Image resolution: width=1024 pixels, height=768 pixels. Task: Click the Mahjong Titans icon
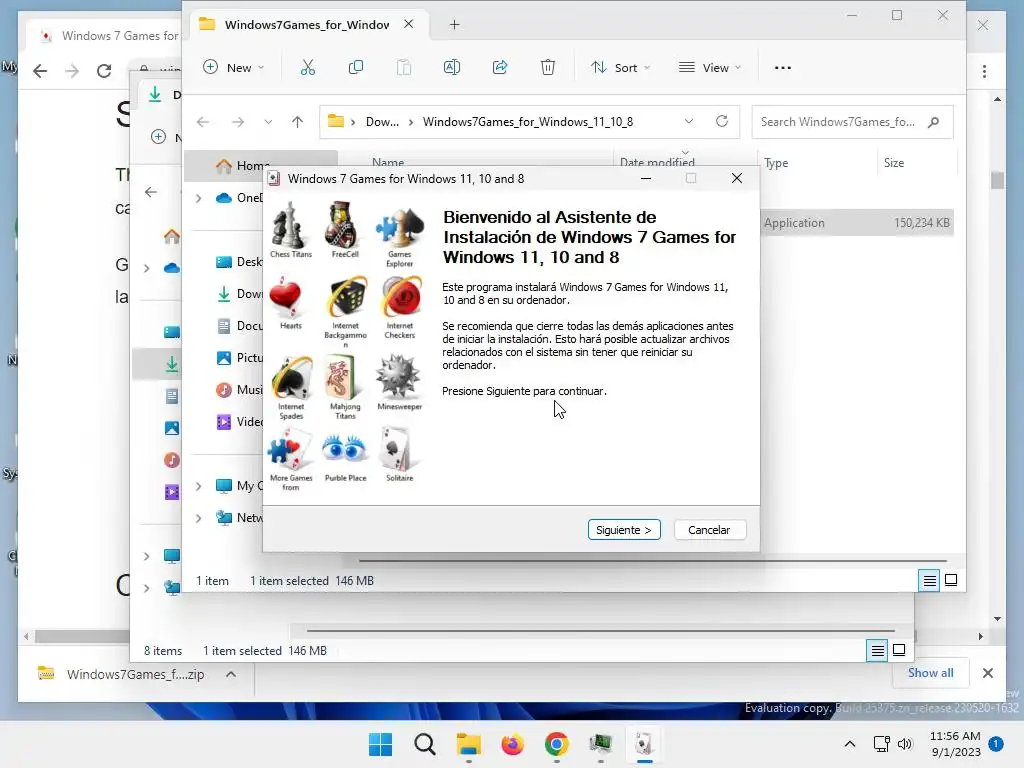(344, 377)
